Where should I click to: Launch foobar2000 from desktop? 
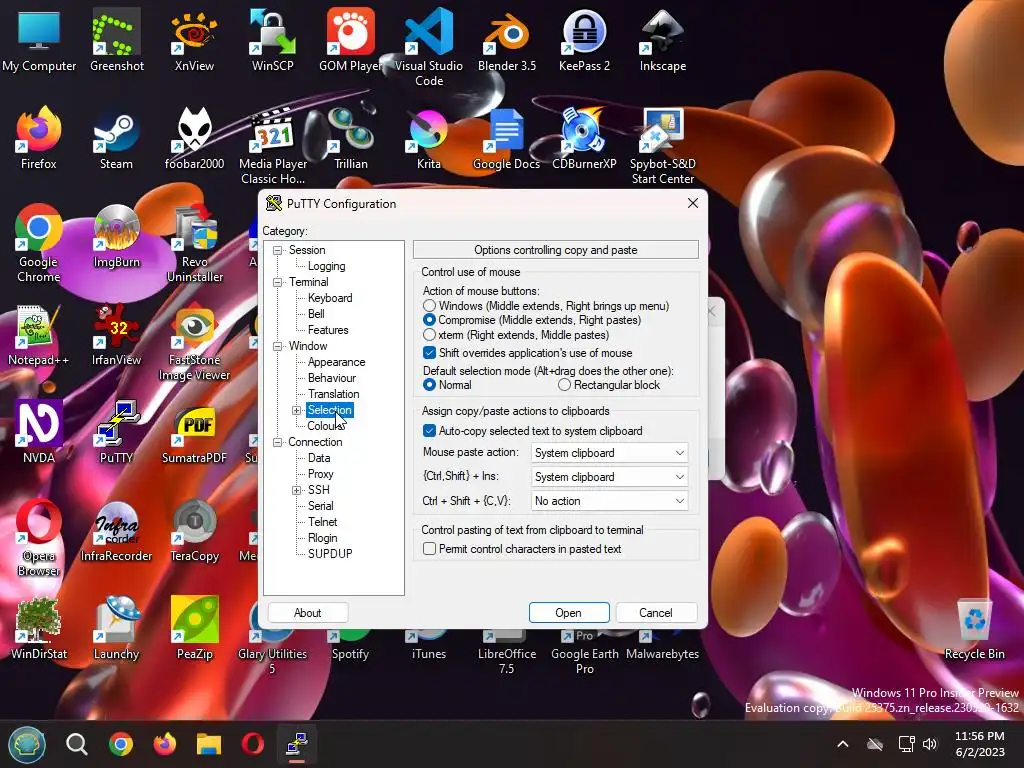coord(194,138)
